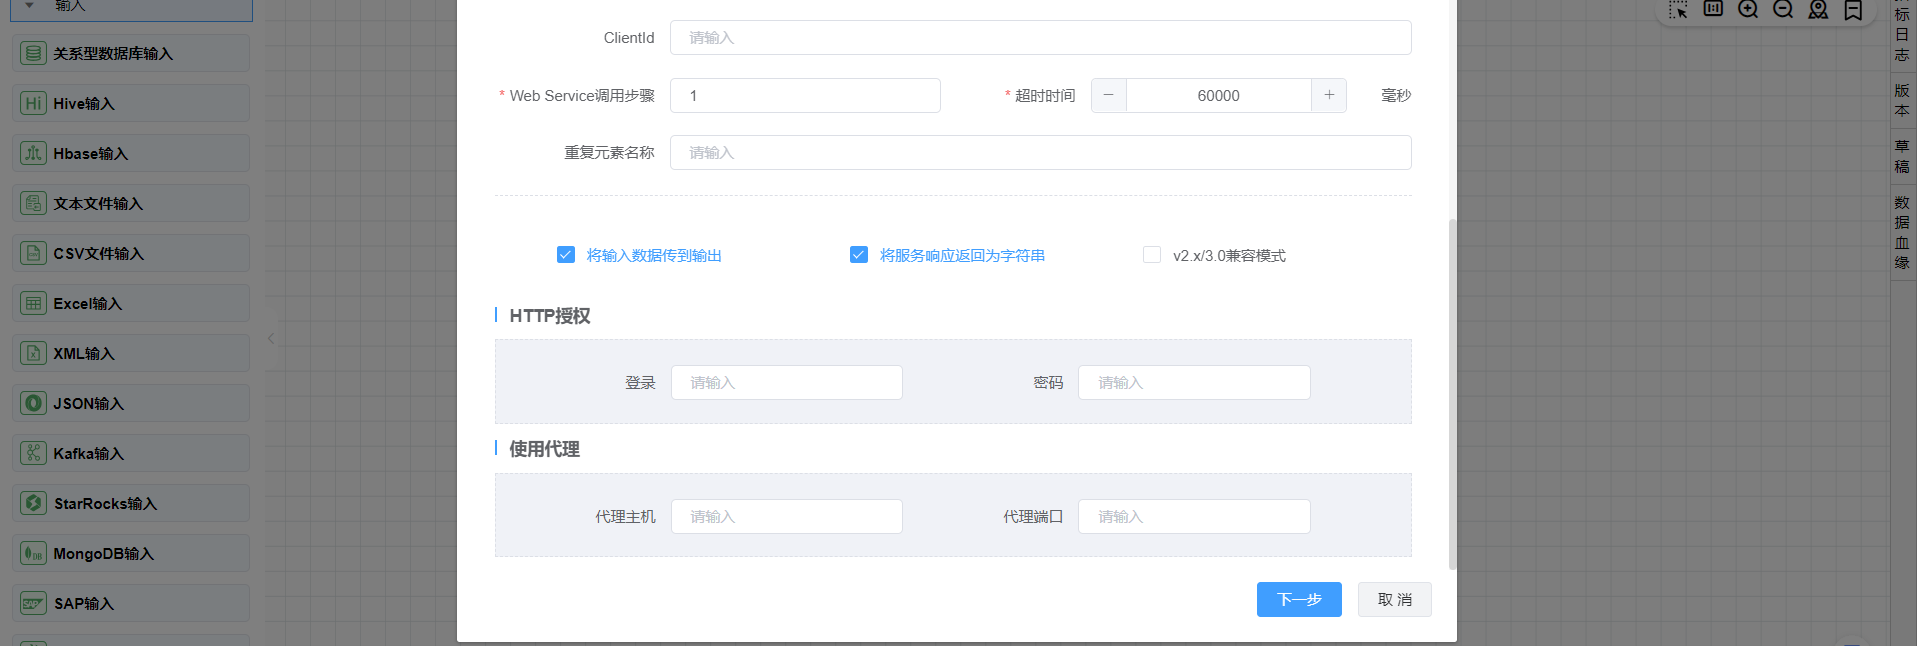Select the Kafka输入 component icon

(x=34, y=453)
